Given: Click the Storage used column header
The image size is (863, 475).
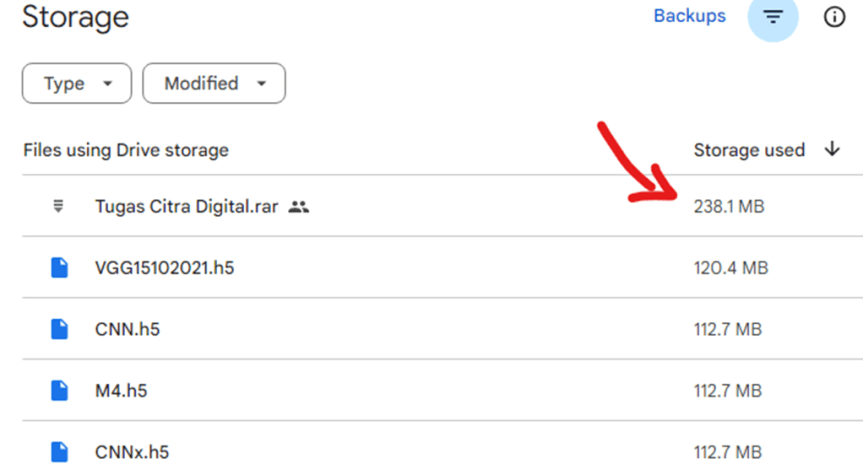Looking at the screenshot, I should pyautogui.click(x=749, y=150).
